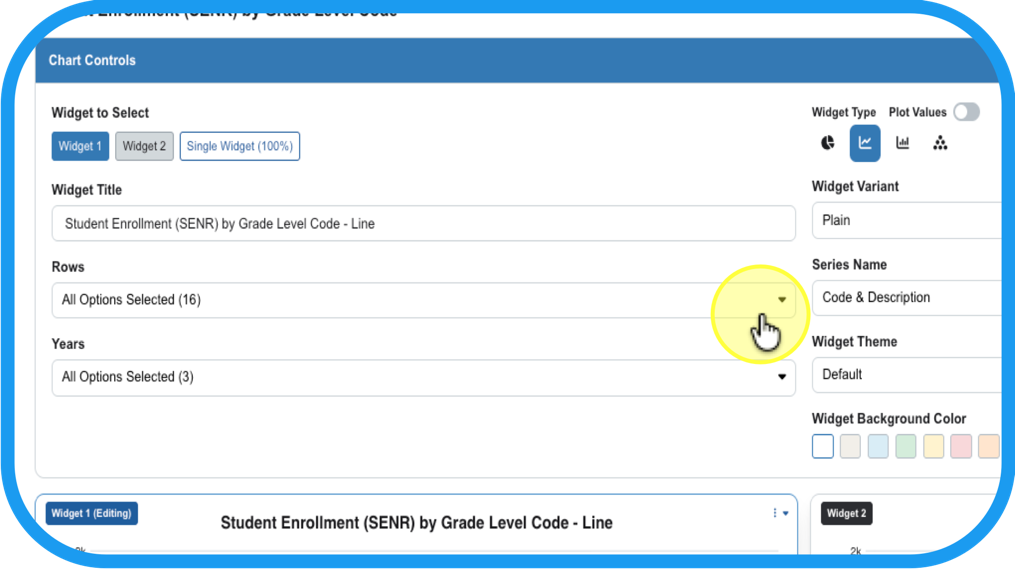The height and width of the screenshot is (569, 1015).
Task: Open Widget 1 kebab options menu
Action: point(779,513)
